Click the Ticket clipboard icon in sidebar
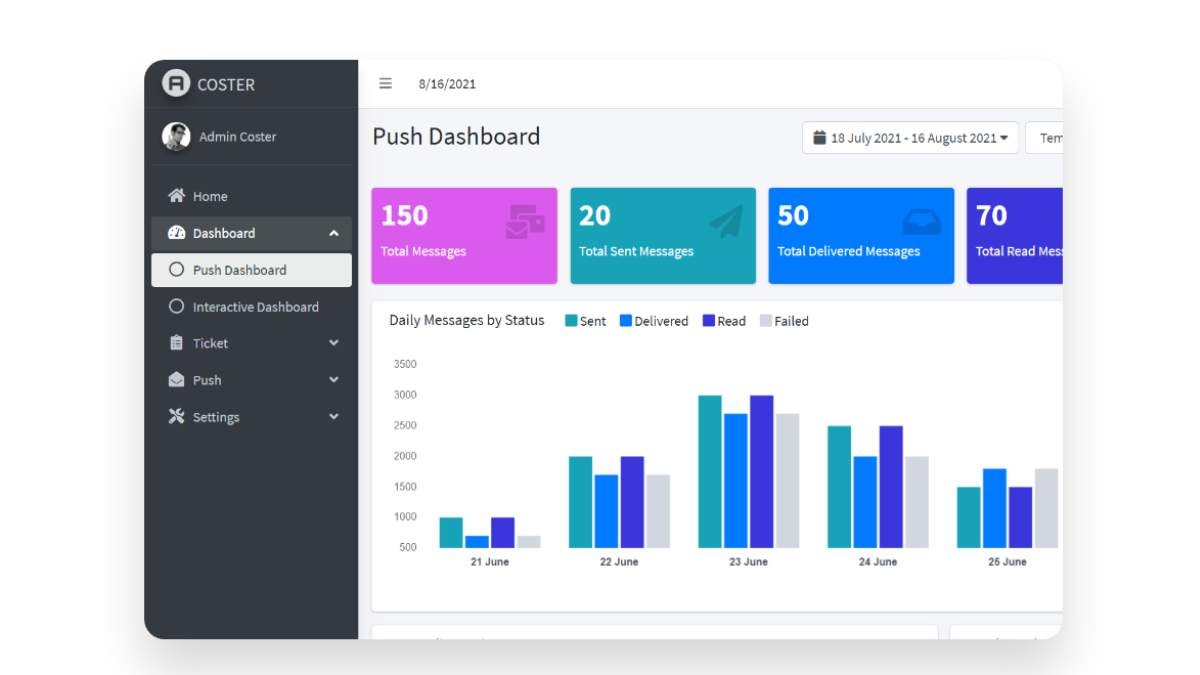 pos(177,343)
